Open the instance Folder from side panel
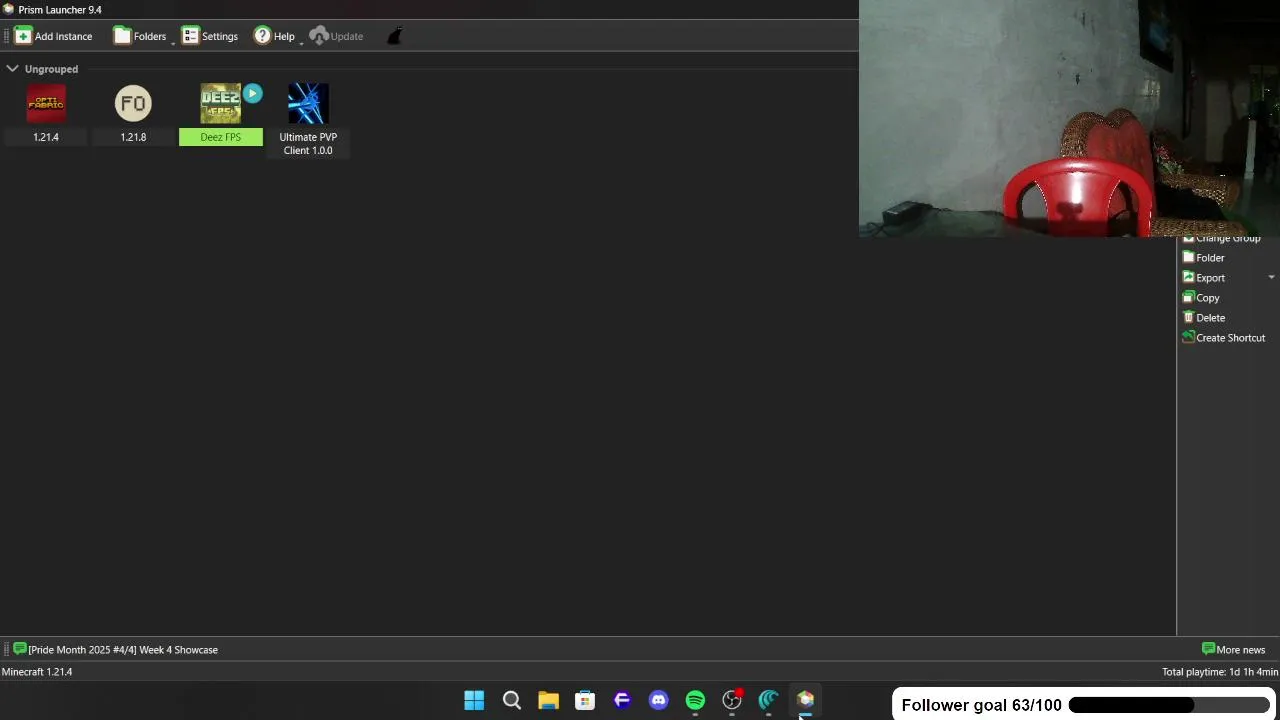 point(1204,258)
